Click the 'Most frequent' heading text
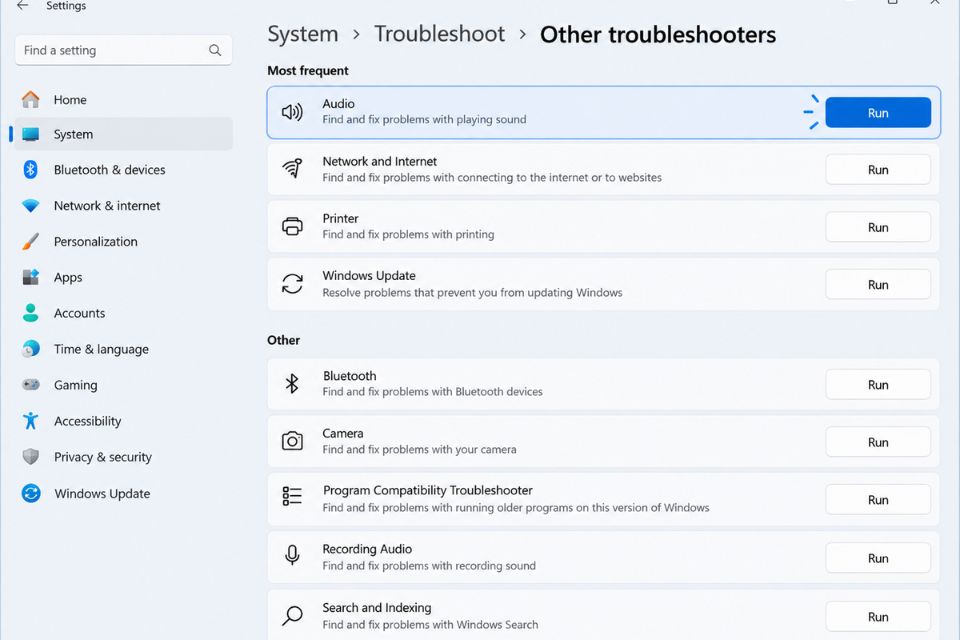The image size is (960, 640). [308, 70]
